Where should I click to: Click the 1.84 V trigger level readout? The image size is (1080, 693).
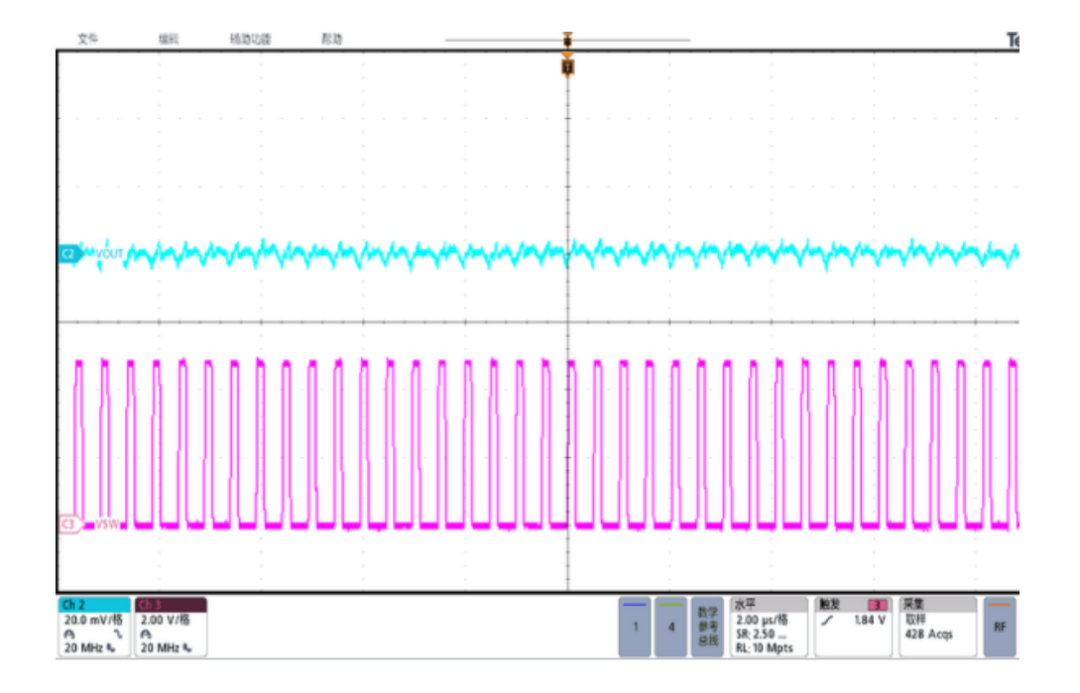pos(868,618)
